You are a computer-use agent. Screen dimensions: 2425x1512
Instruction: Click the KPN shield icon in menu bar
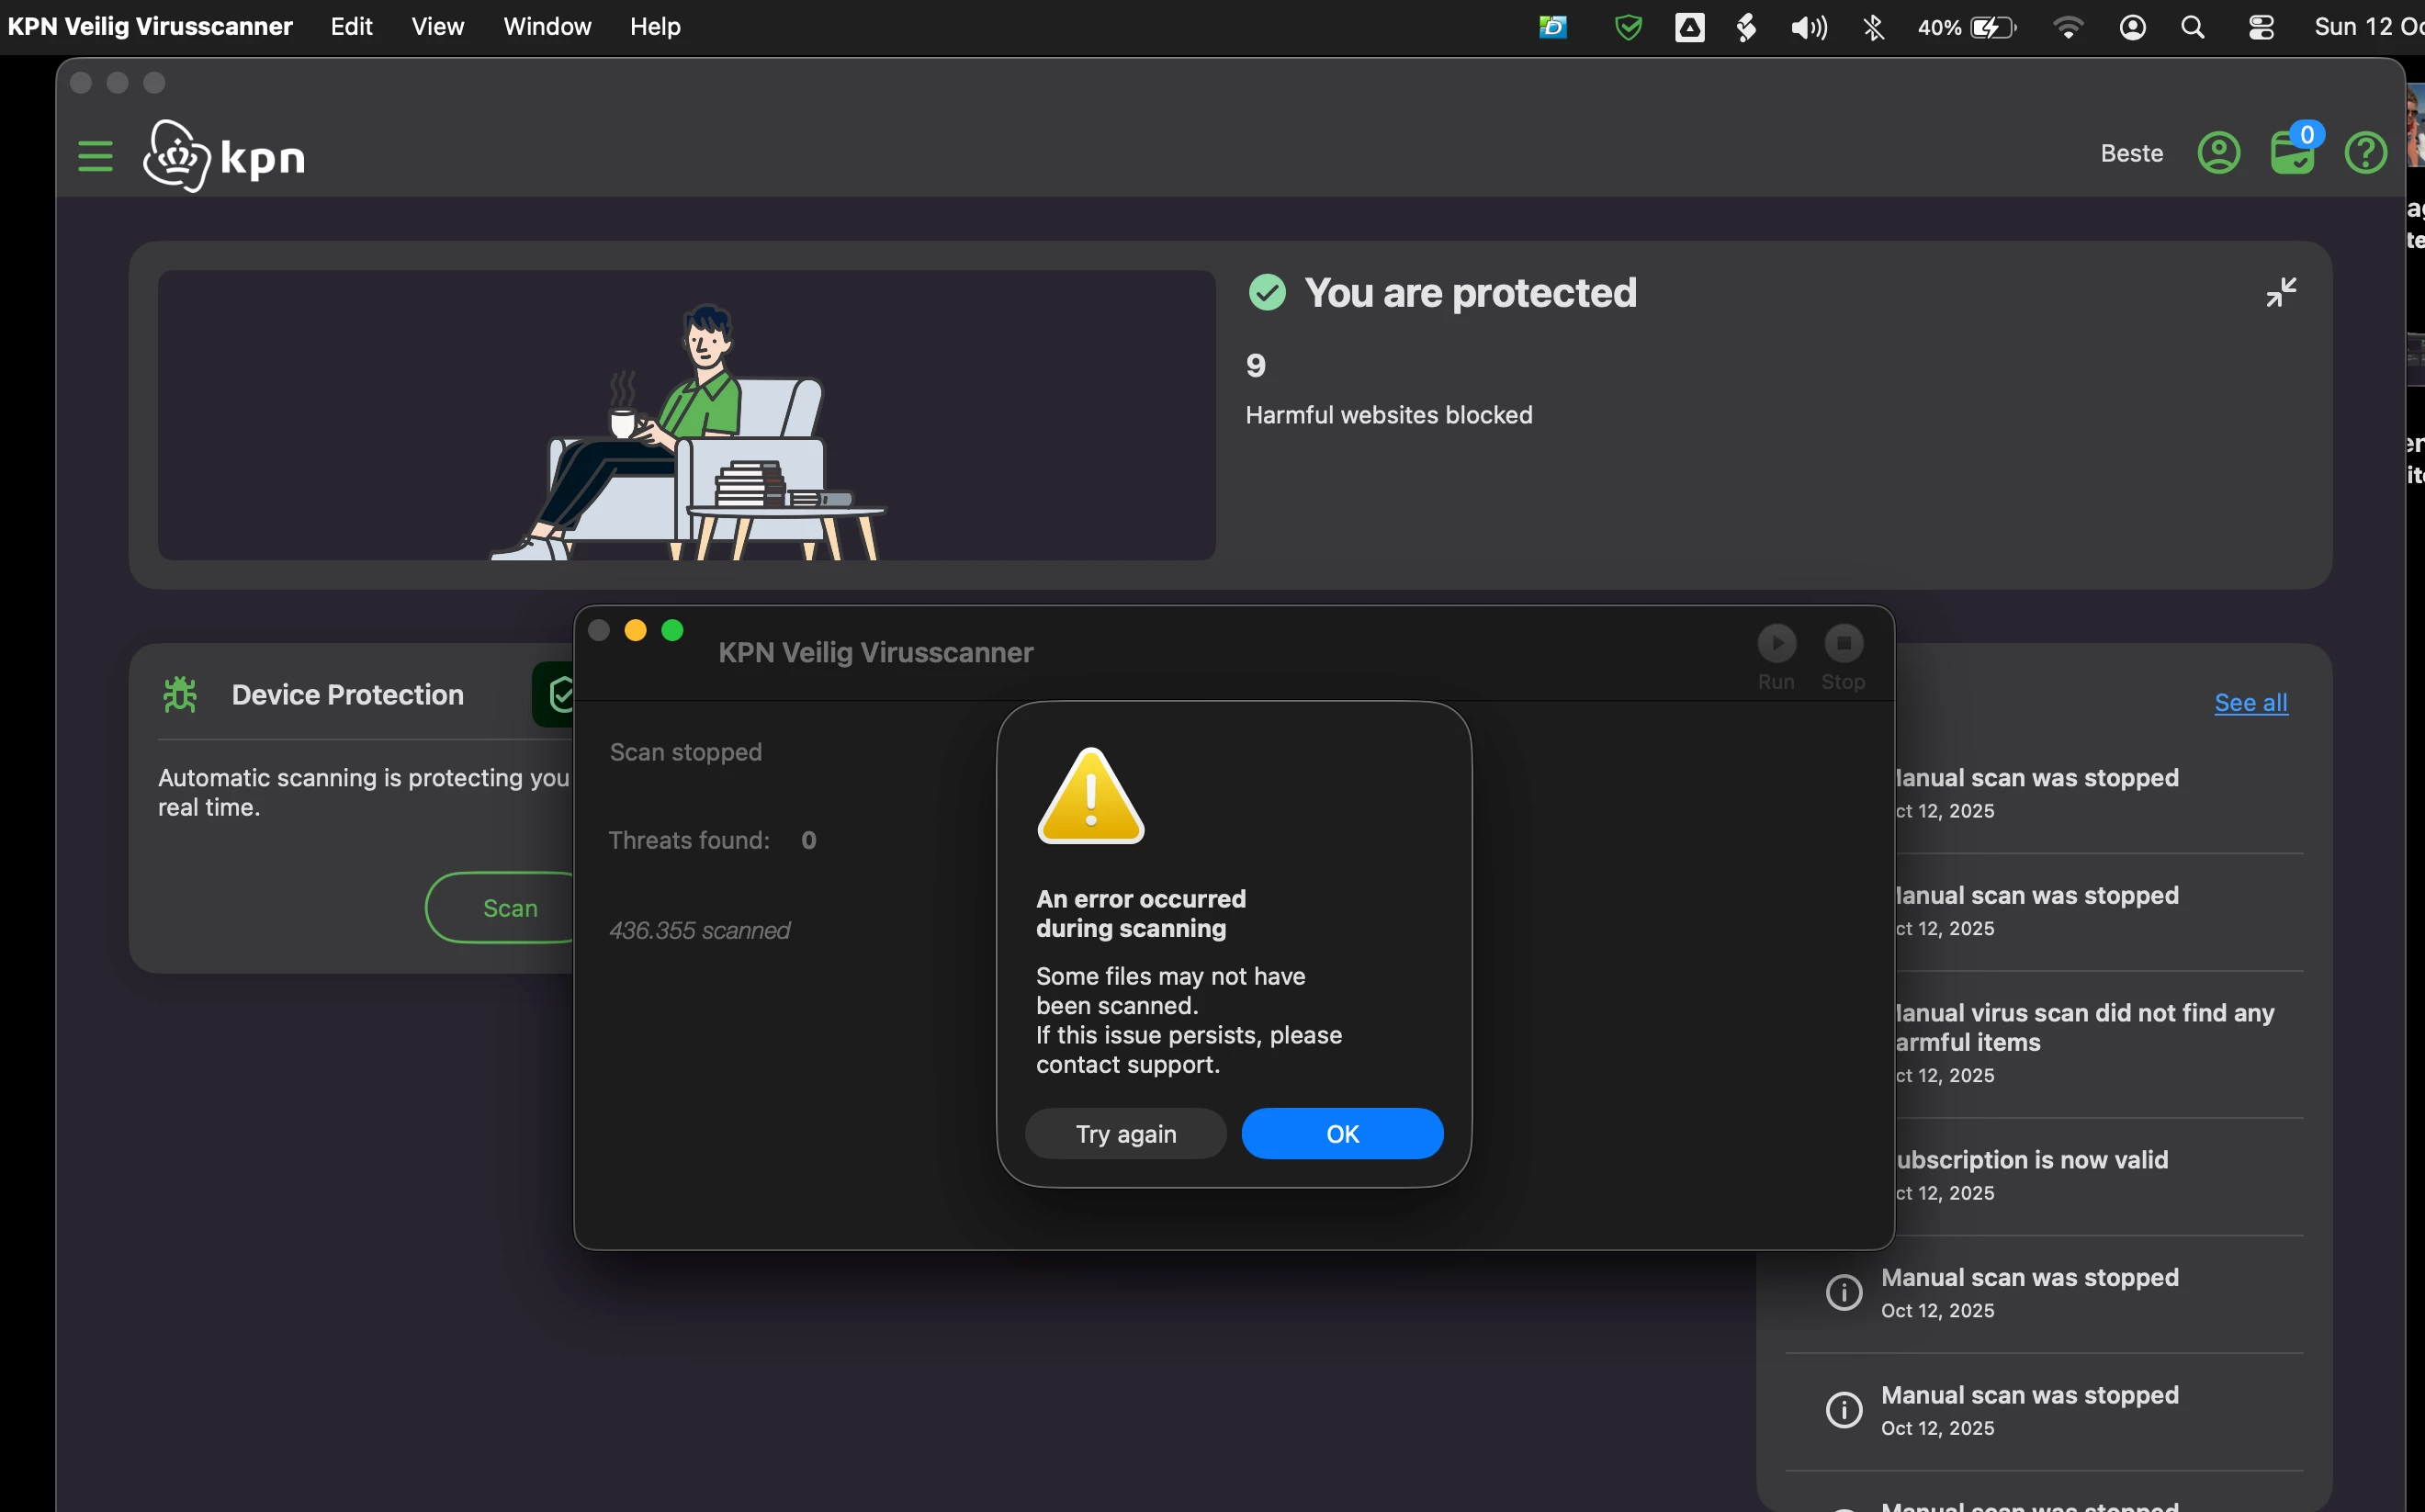[1628, 27]
